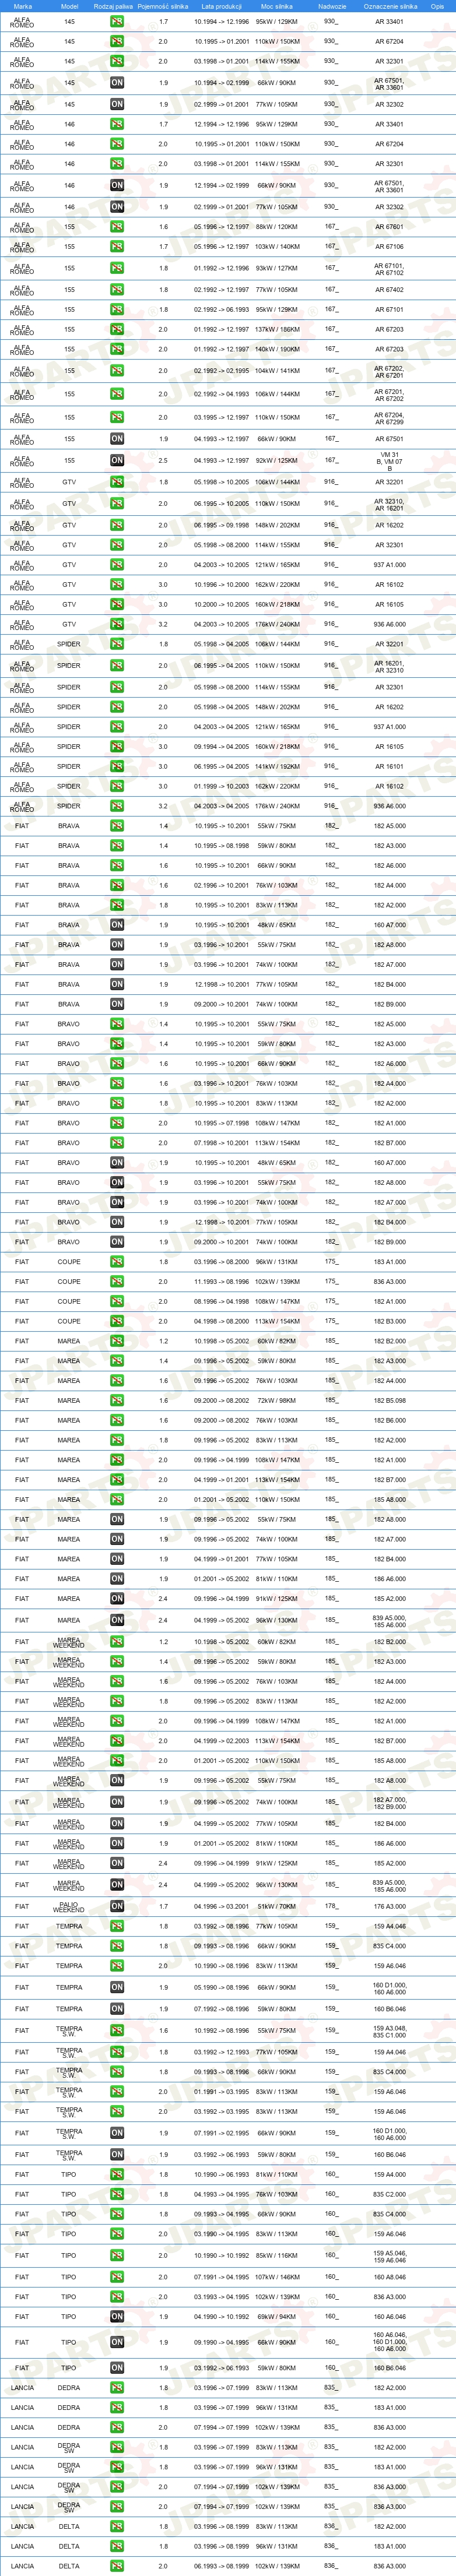Click petrol icon in Spider 141kW AR 16101 row
This screenshot has height=2576, width=456.
coord(117,766)
